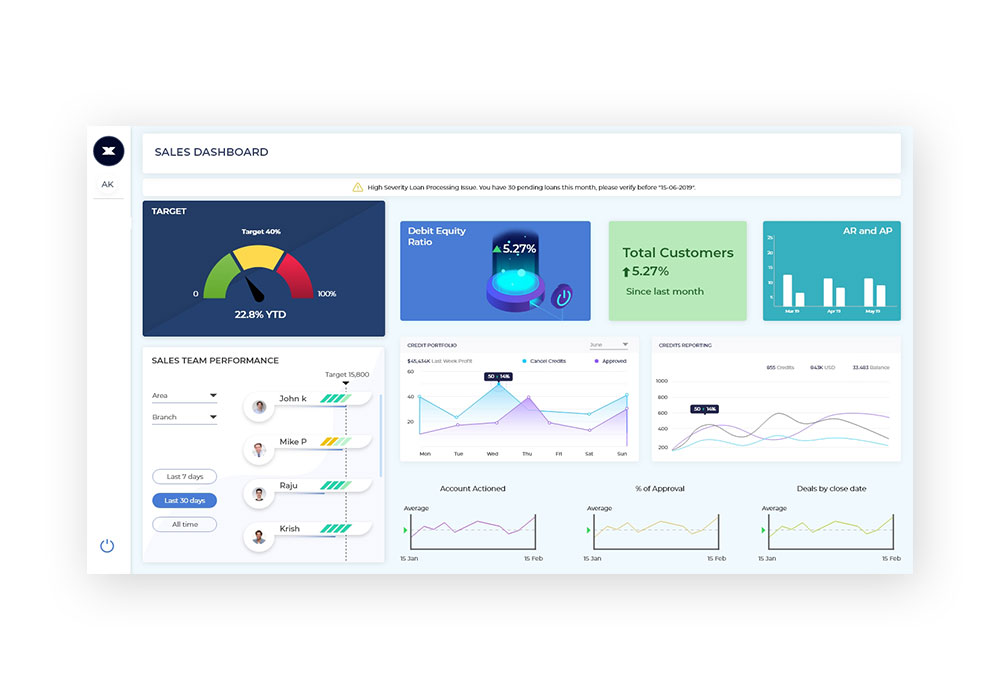
Task: Click the warning triangle alert icon
Action: point(358,187)
